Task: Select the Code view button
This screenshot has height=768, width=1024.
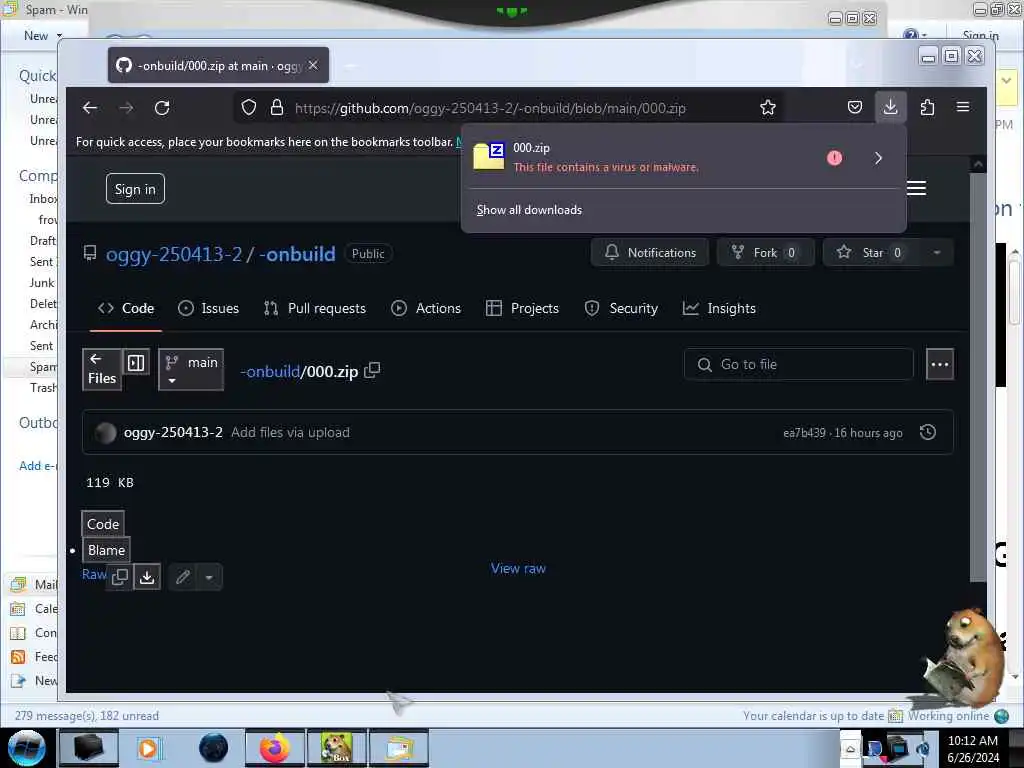Action: (103, 524)
